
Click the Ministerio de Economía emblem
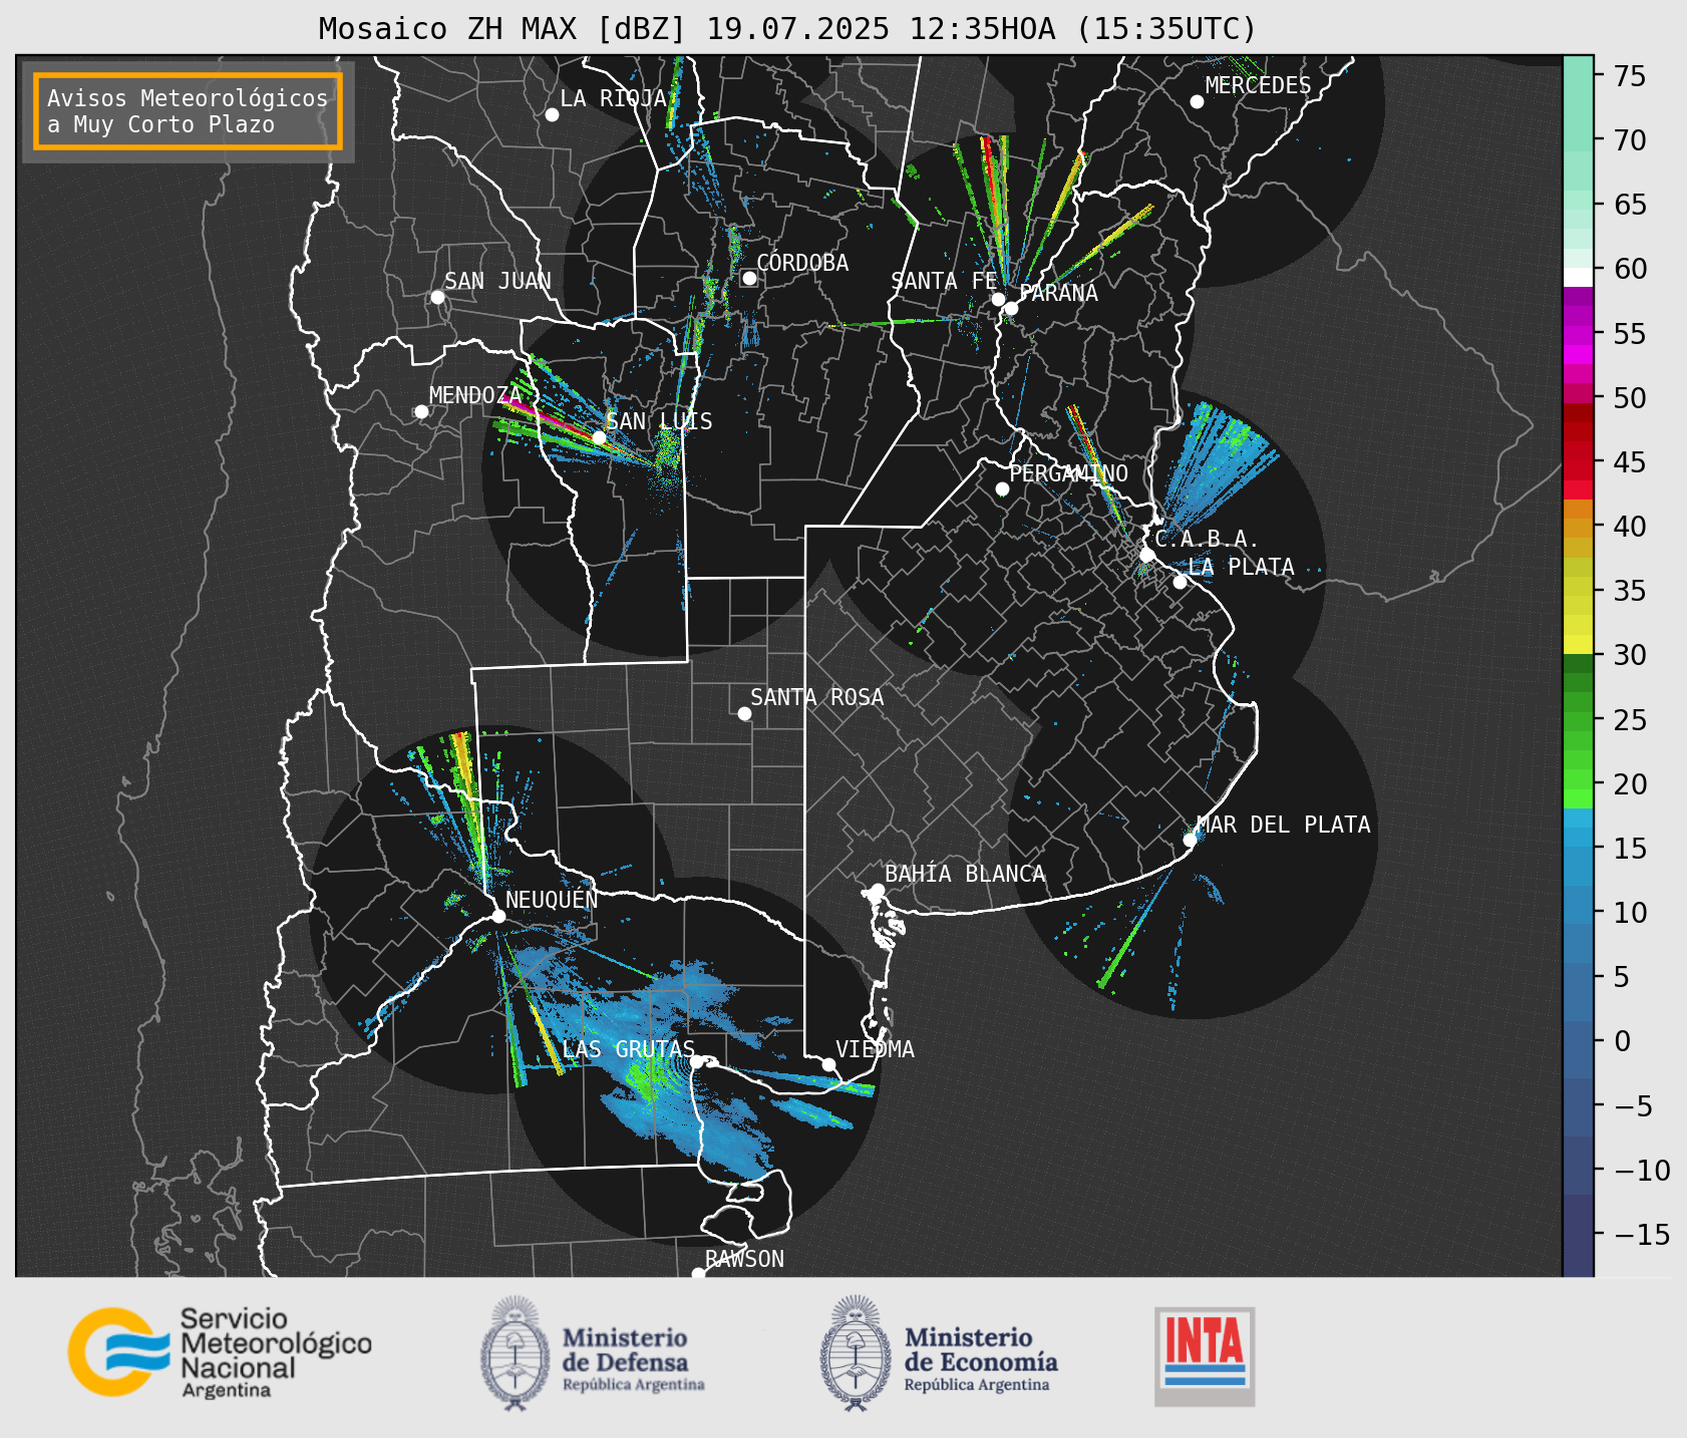click(855, 1353)
